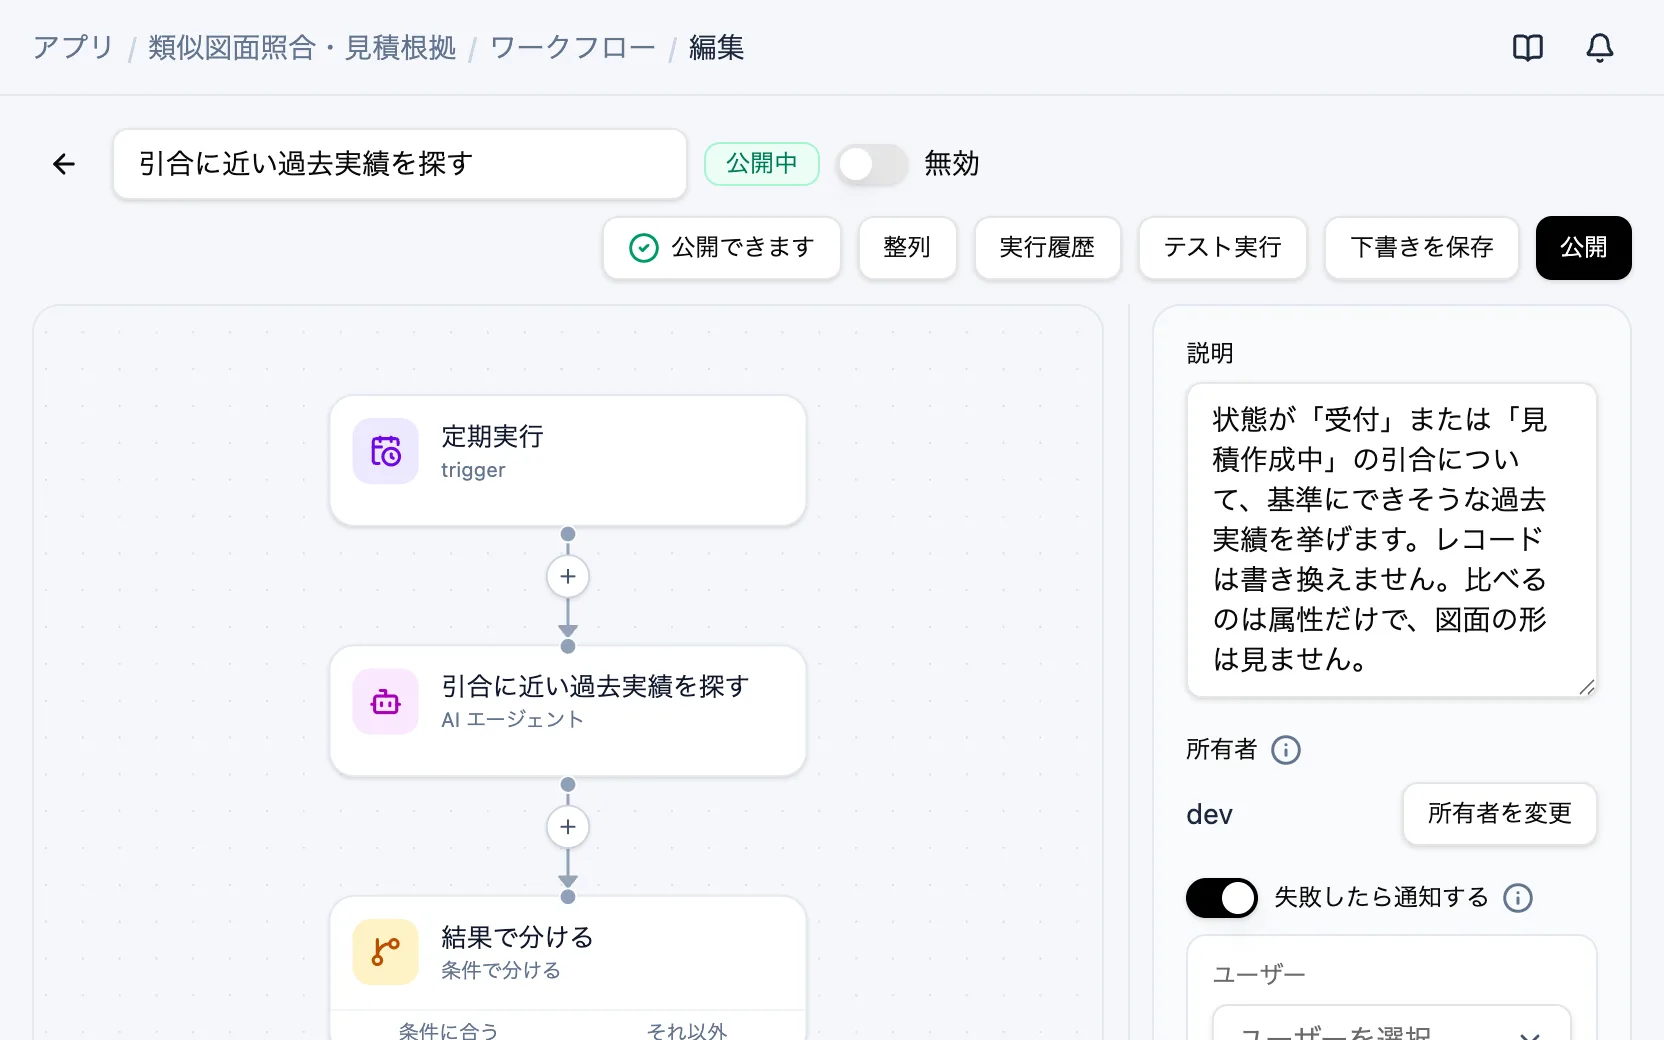Click the 整列 button
1664x1040 pixels.
click(x=907, y=248)
